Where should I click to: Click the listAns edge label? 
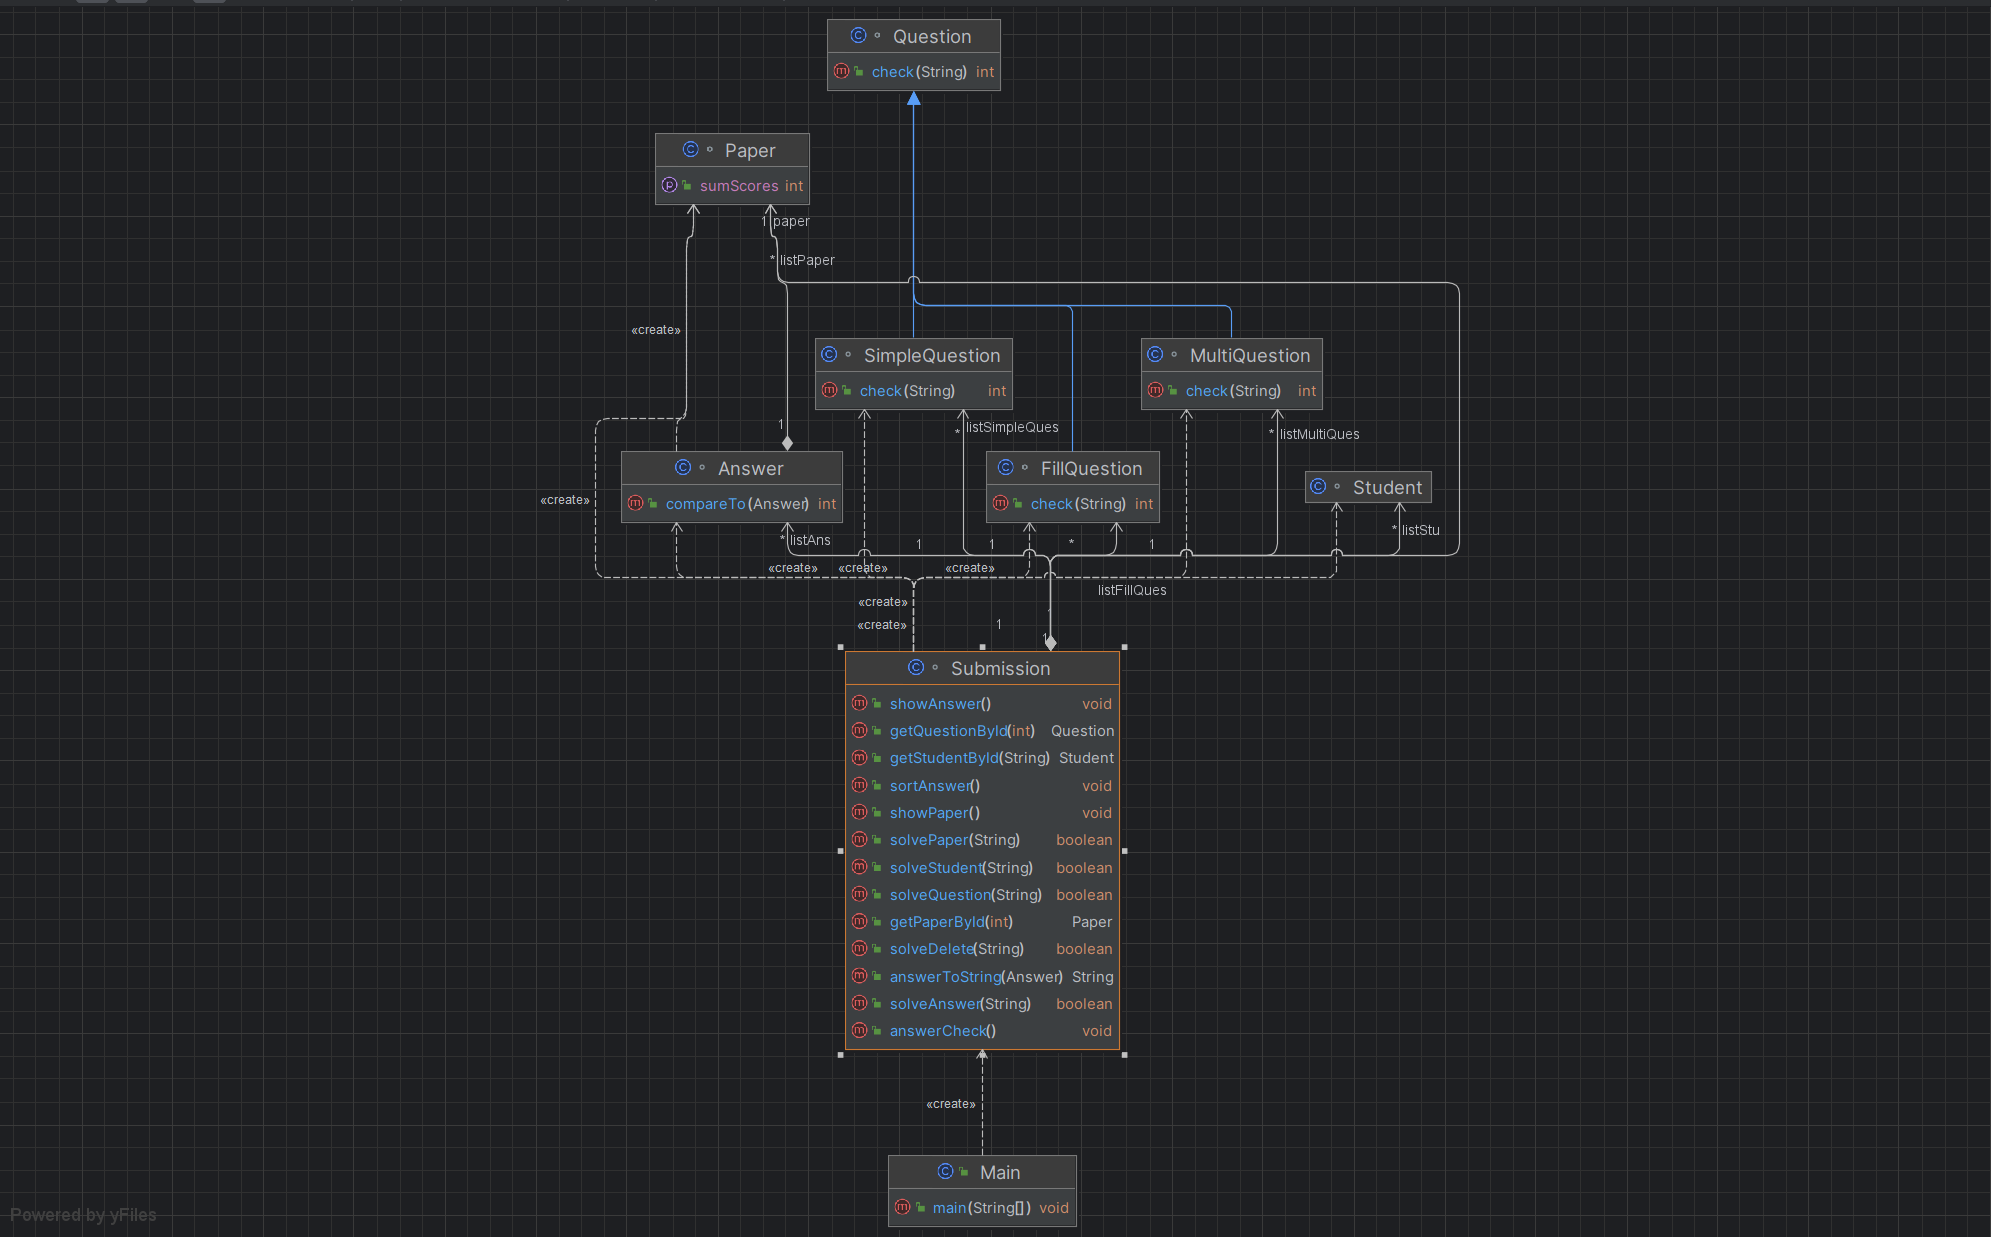[810, 540]
